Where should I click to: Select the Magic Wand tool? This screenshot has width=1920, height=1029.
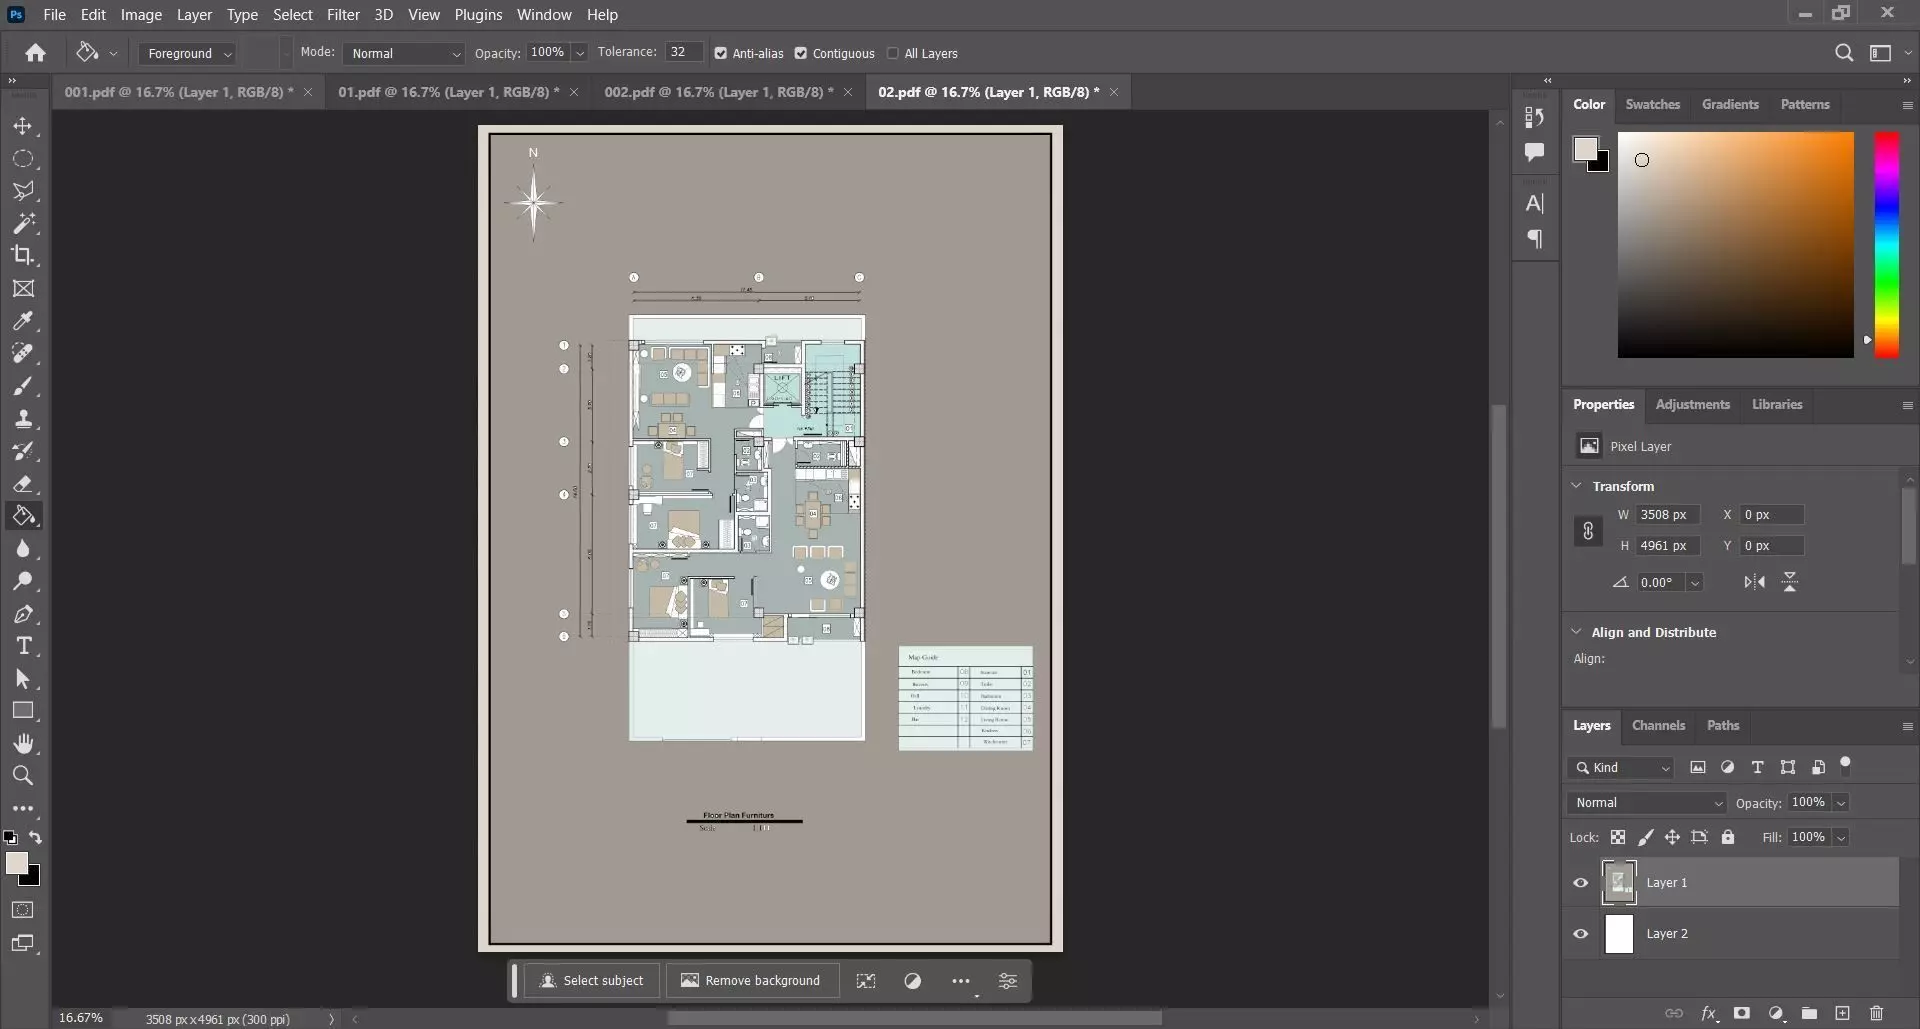pos(23,223)
